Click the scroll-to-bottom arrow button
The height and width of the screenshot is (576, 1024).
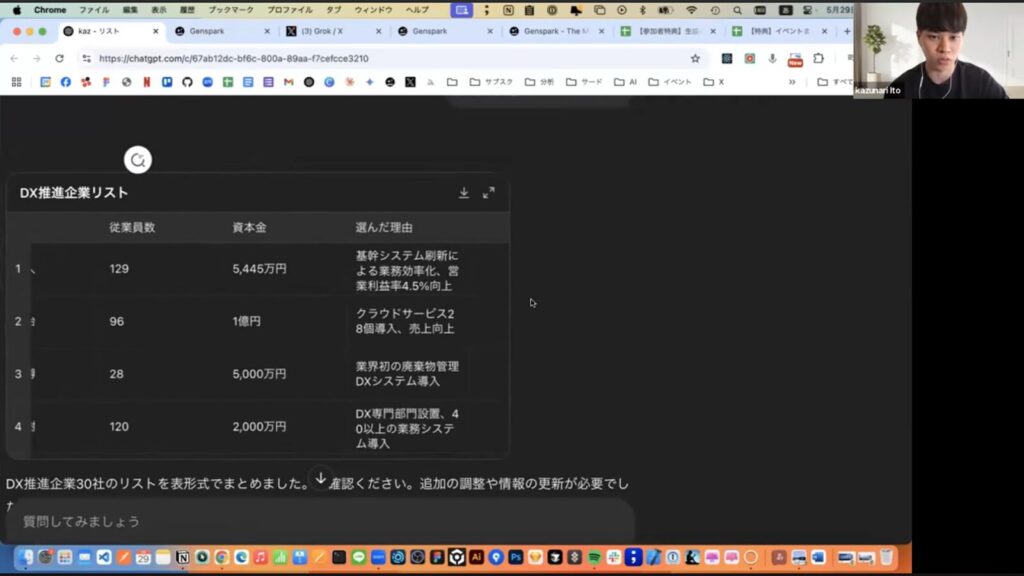click(x=320, y=479)
